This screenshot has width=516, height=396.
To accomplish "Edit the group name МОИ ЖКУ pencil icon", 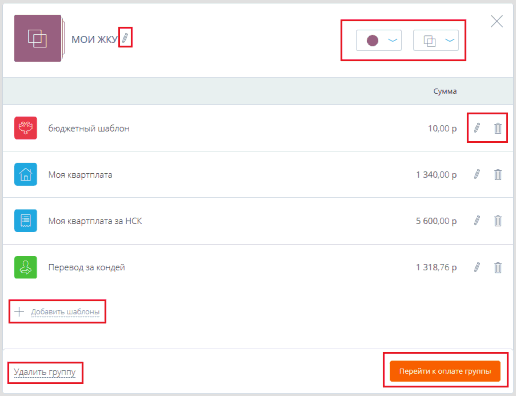I will coord(125,38).
